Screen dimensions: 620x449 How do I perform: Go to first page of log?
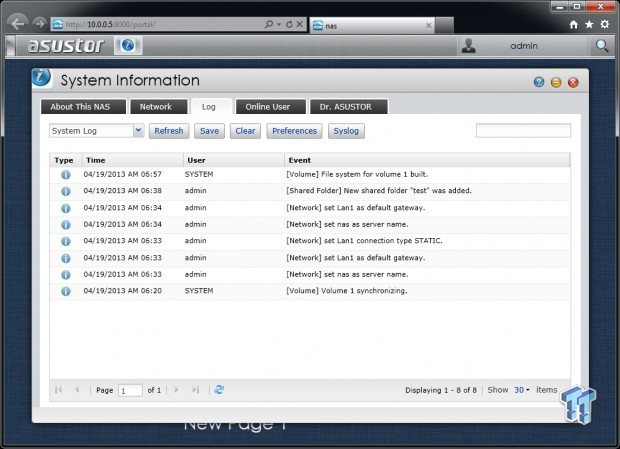click(x=59, y=390)
